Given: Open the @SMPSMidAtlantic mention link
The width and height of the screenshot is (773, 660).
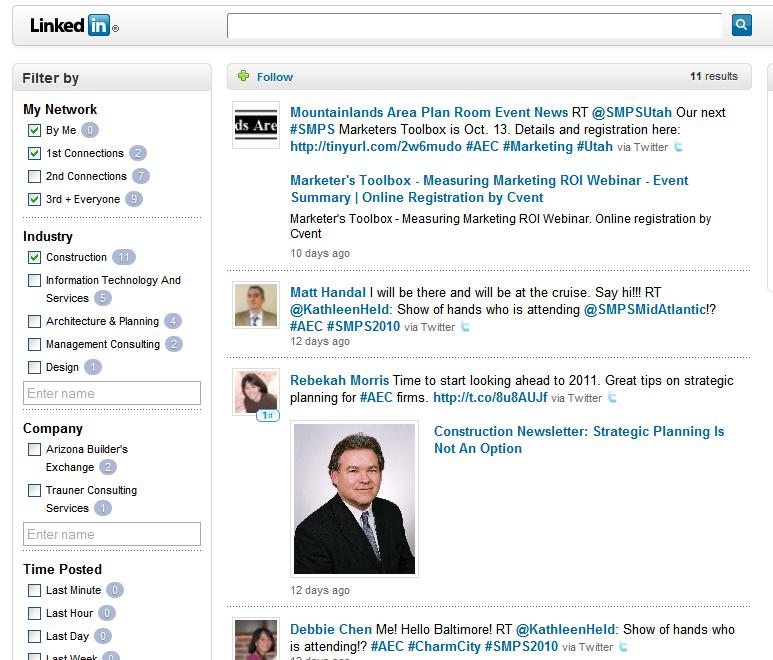Looking at the screenshot, I should coord(645,310).
